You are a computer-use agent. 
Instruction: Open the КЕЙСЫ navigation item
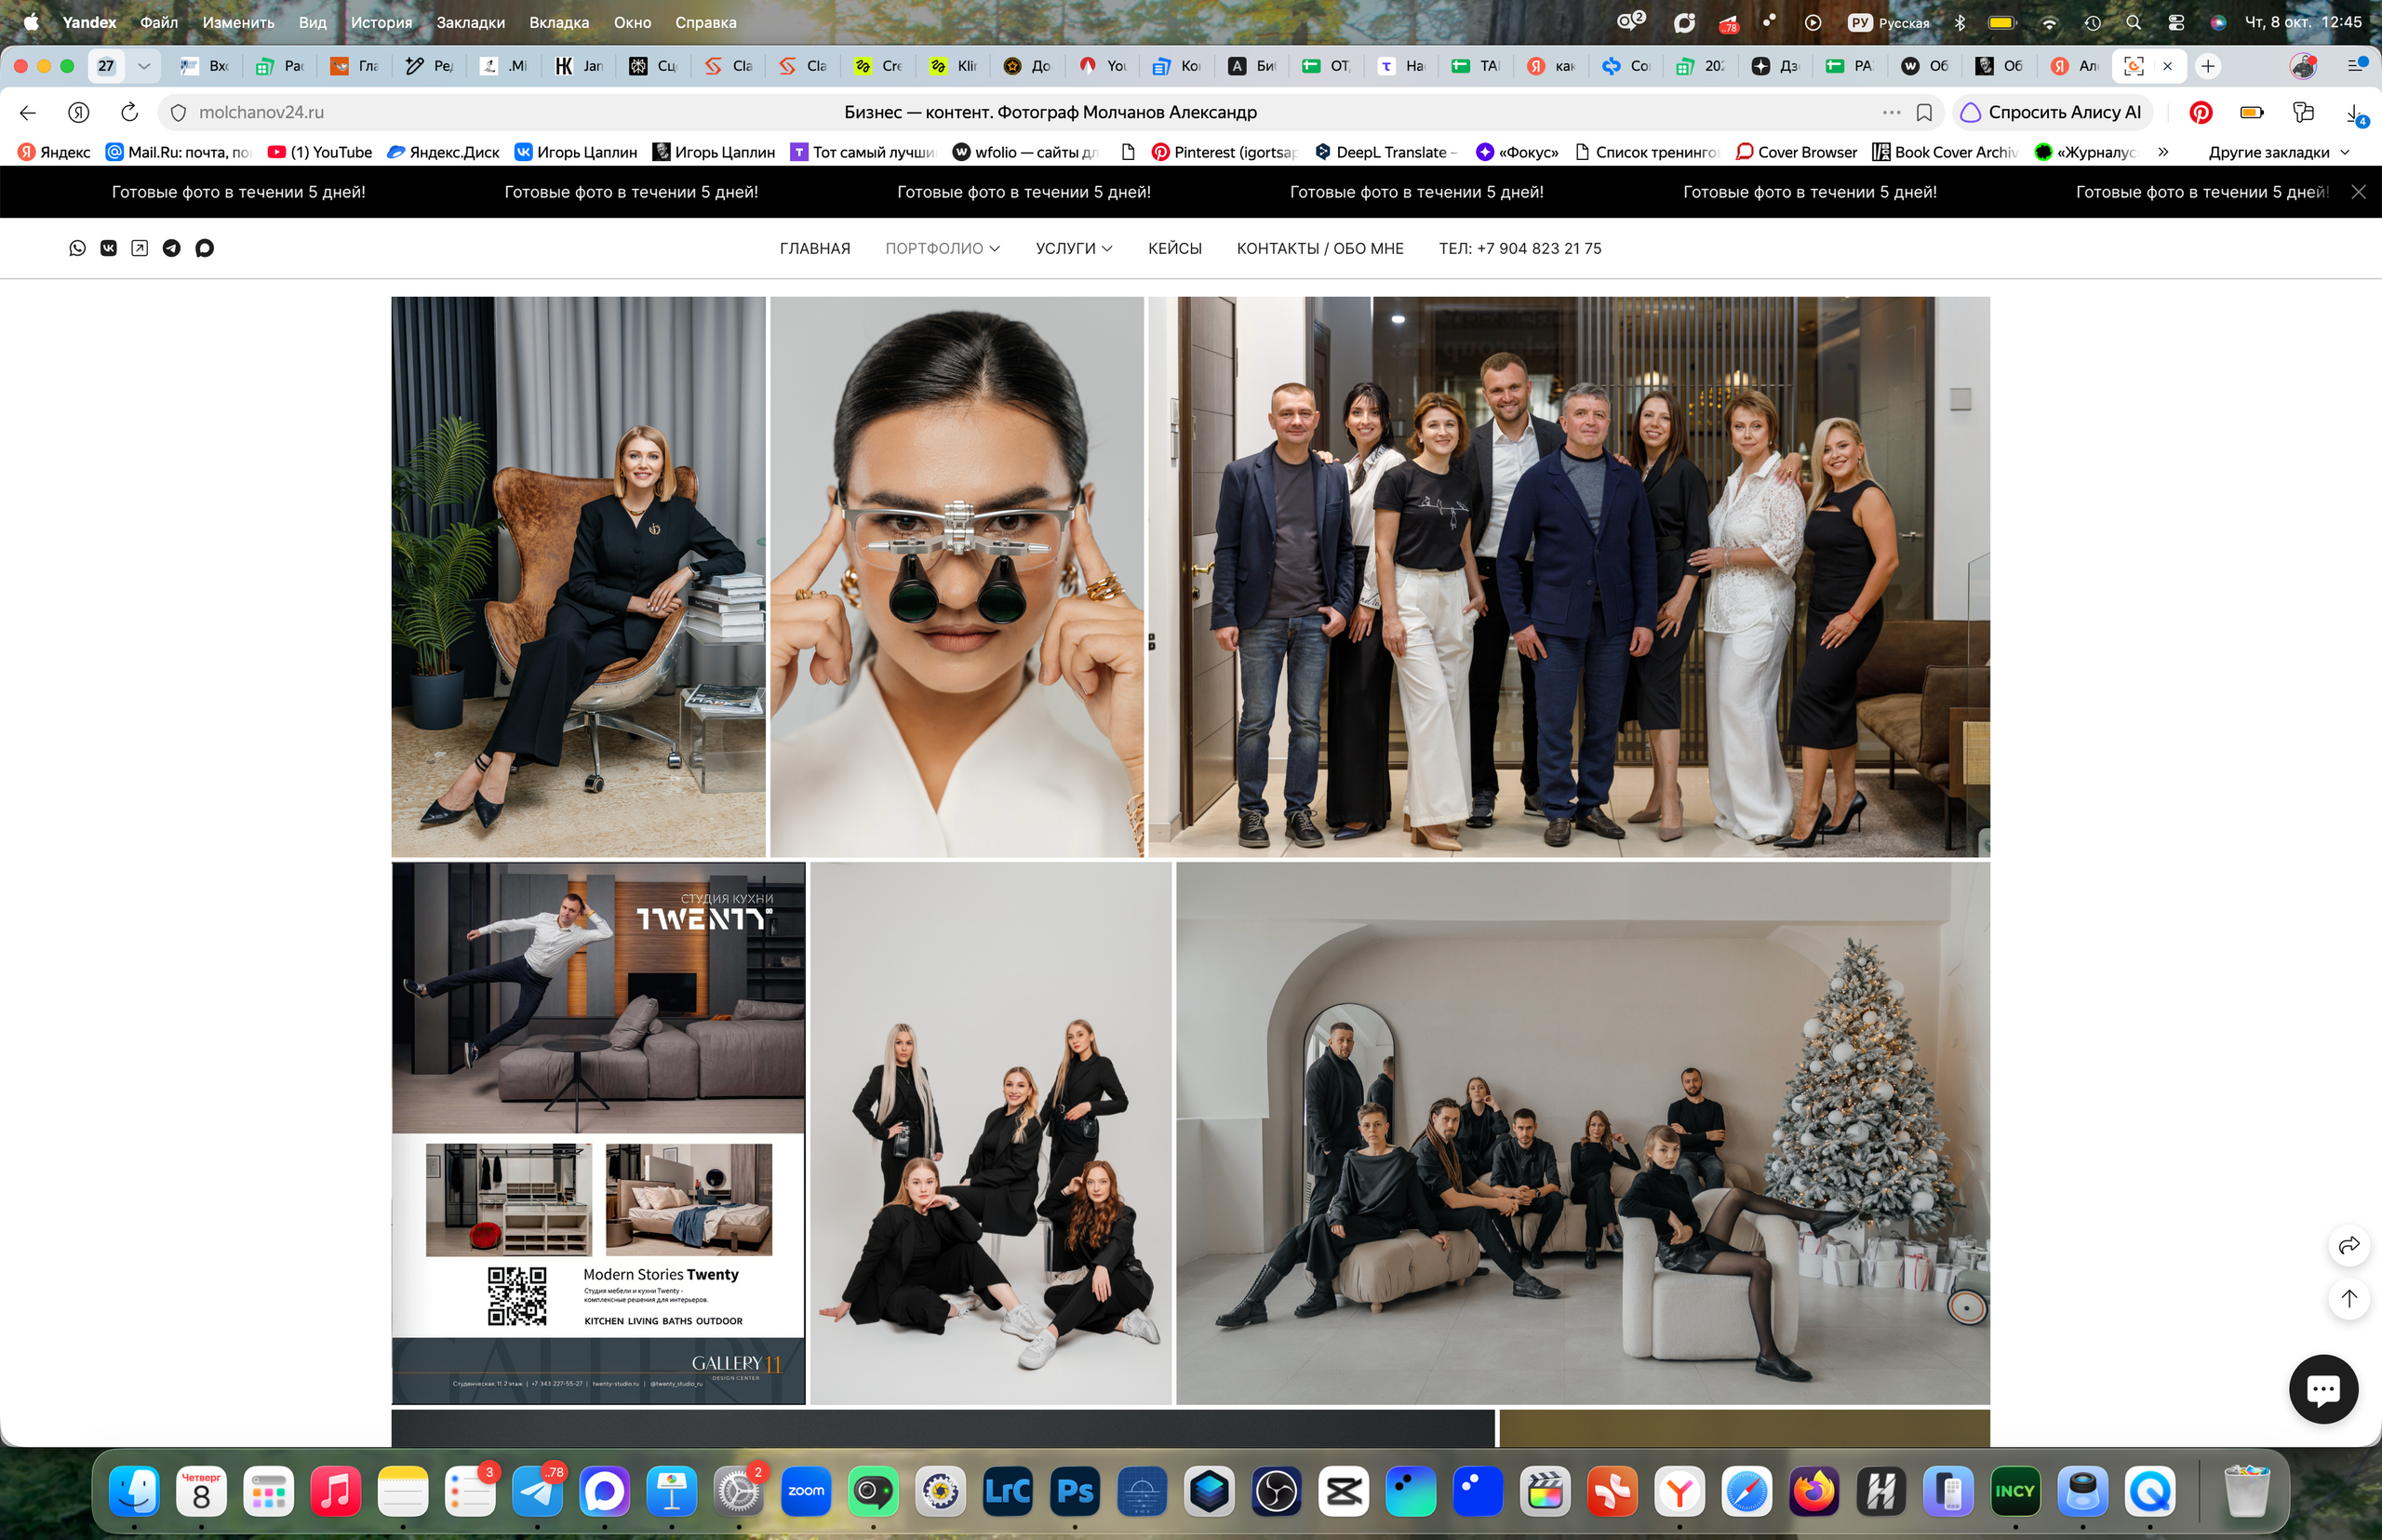1175,248
